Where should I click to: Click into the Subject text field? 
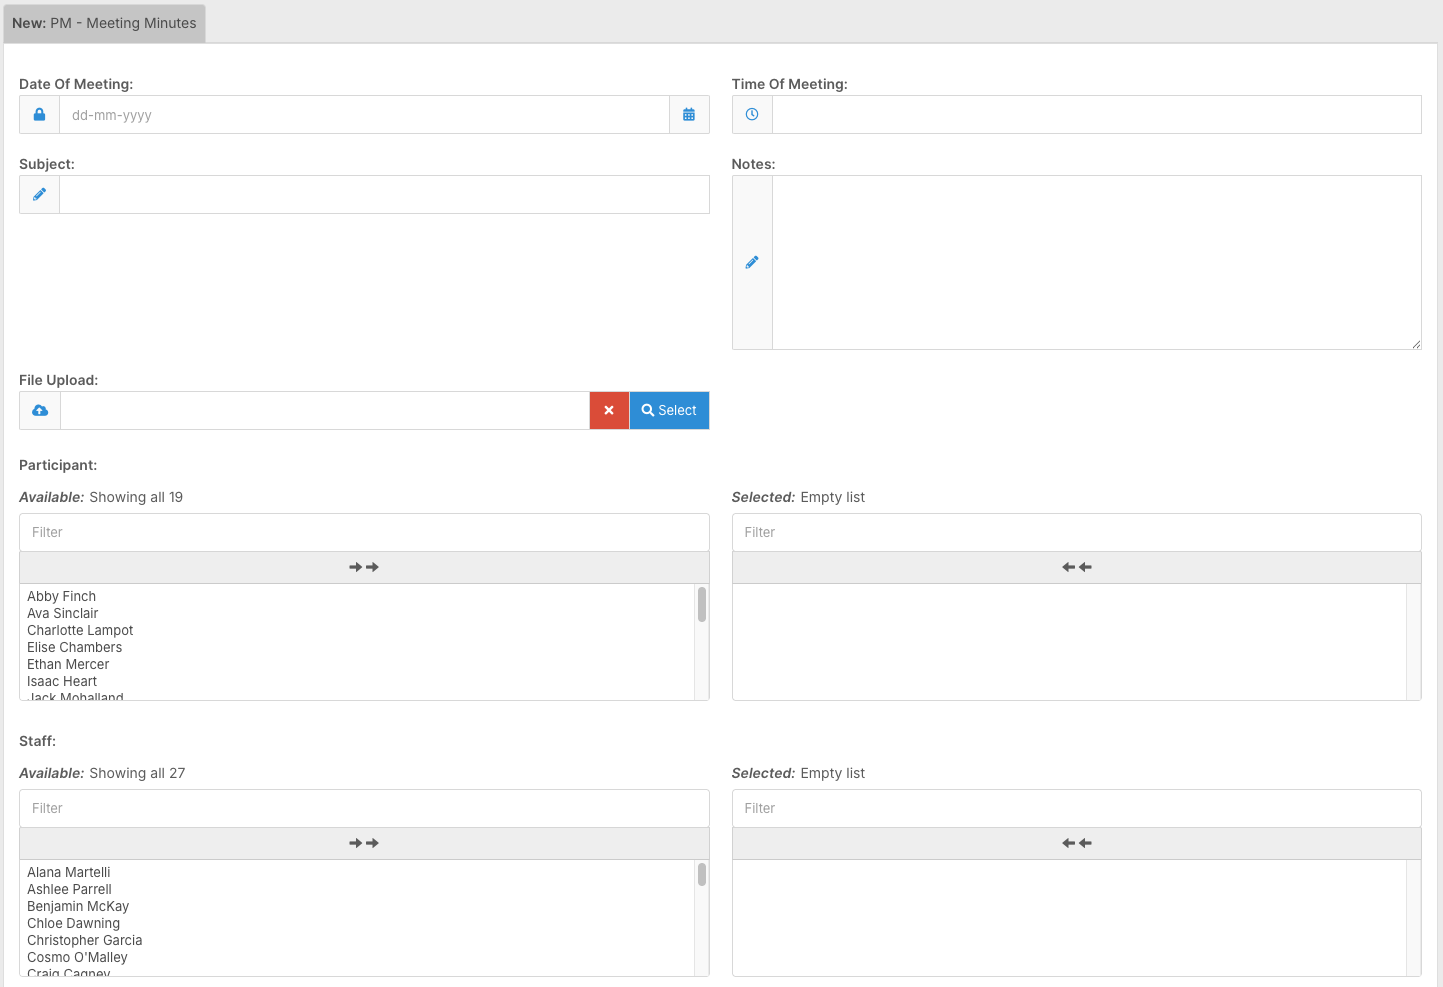point(384,195)
